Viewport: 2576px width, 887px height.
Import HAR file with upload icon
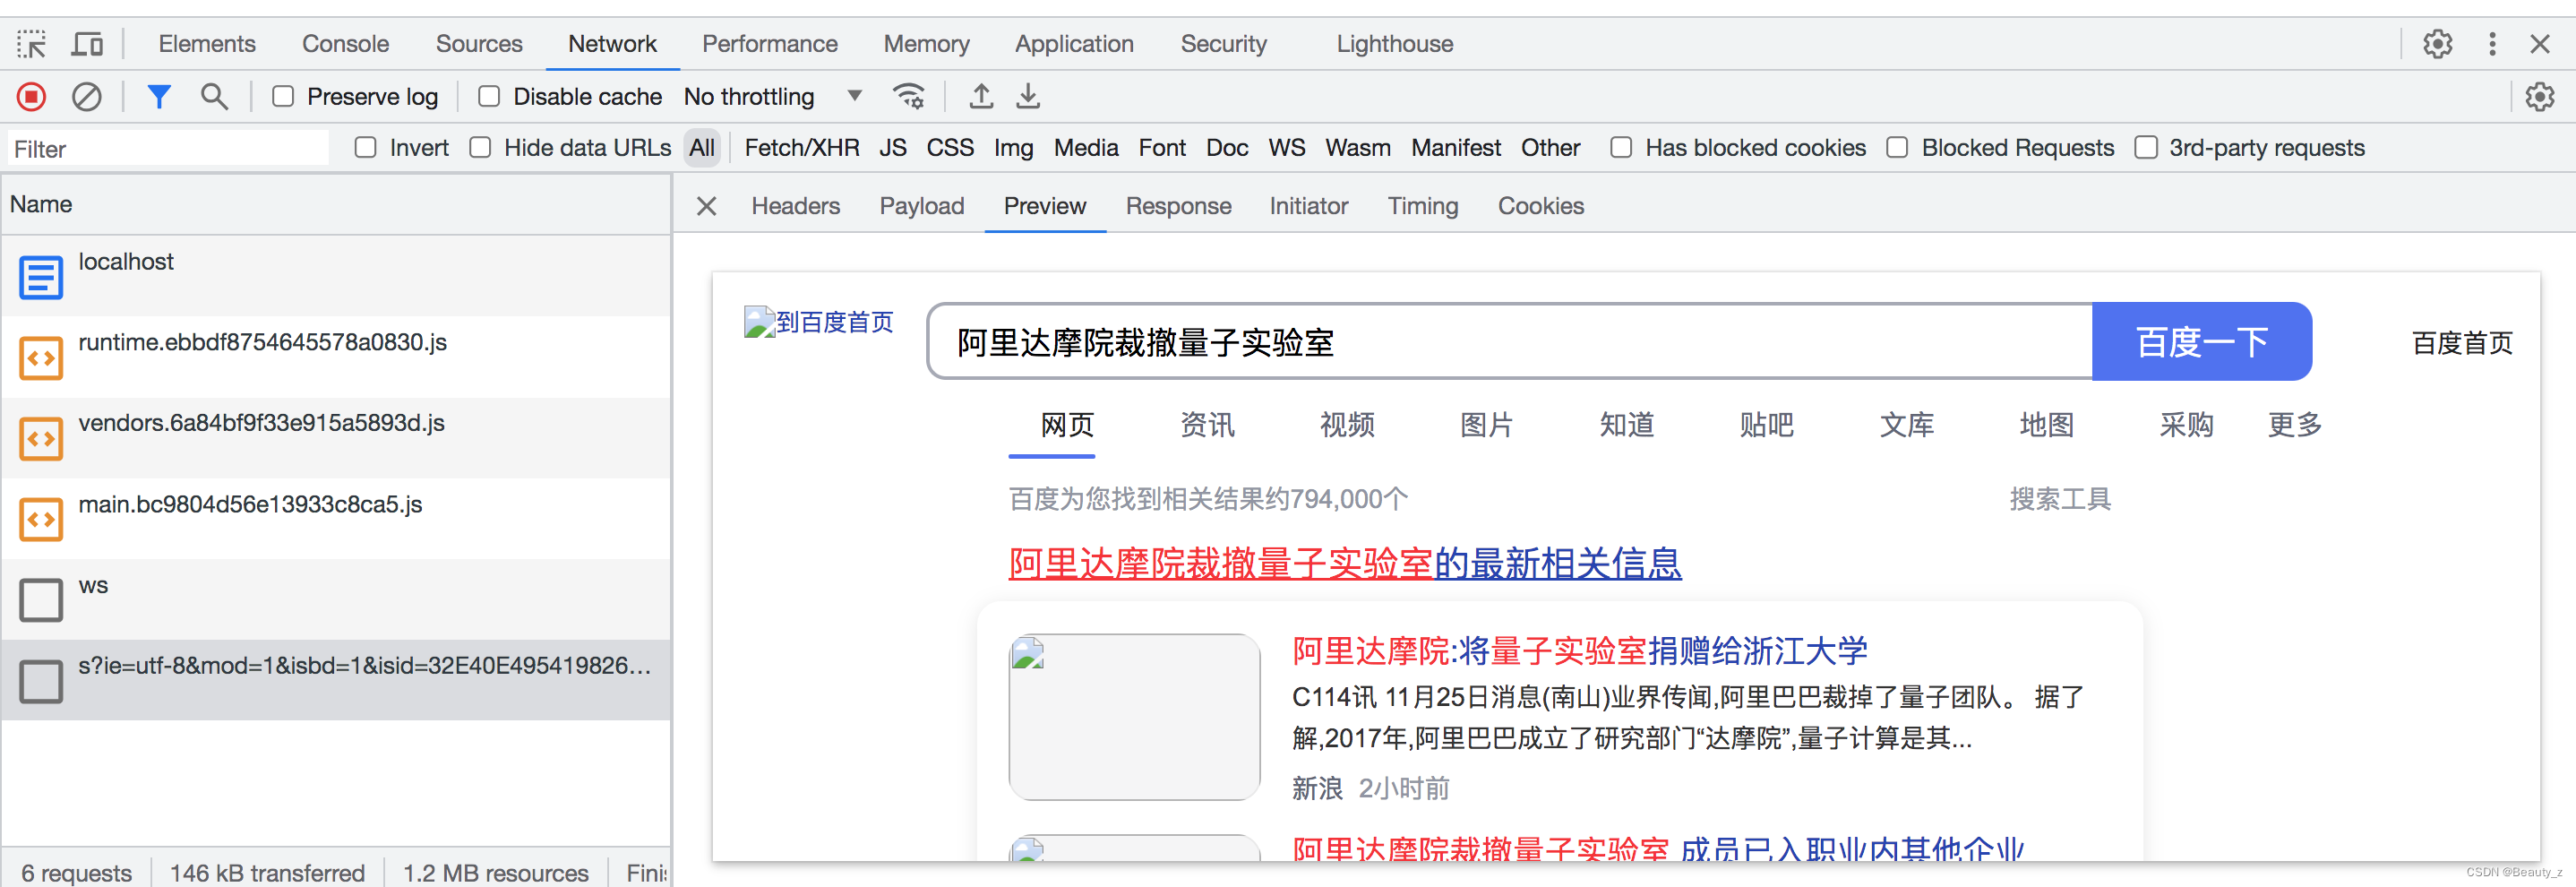pyautogui.click(x=982, y=97)
